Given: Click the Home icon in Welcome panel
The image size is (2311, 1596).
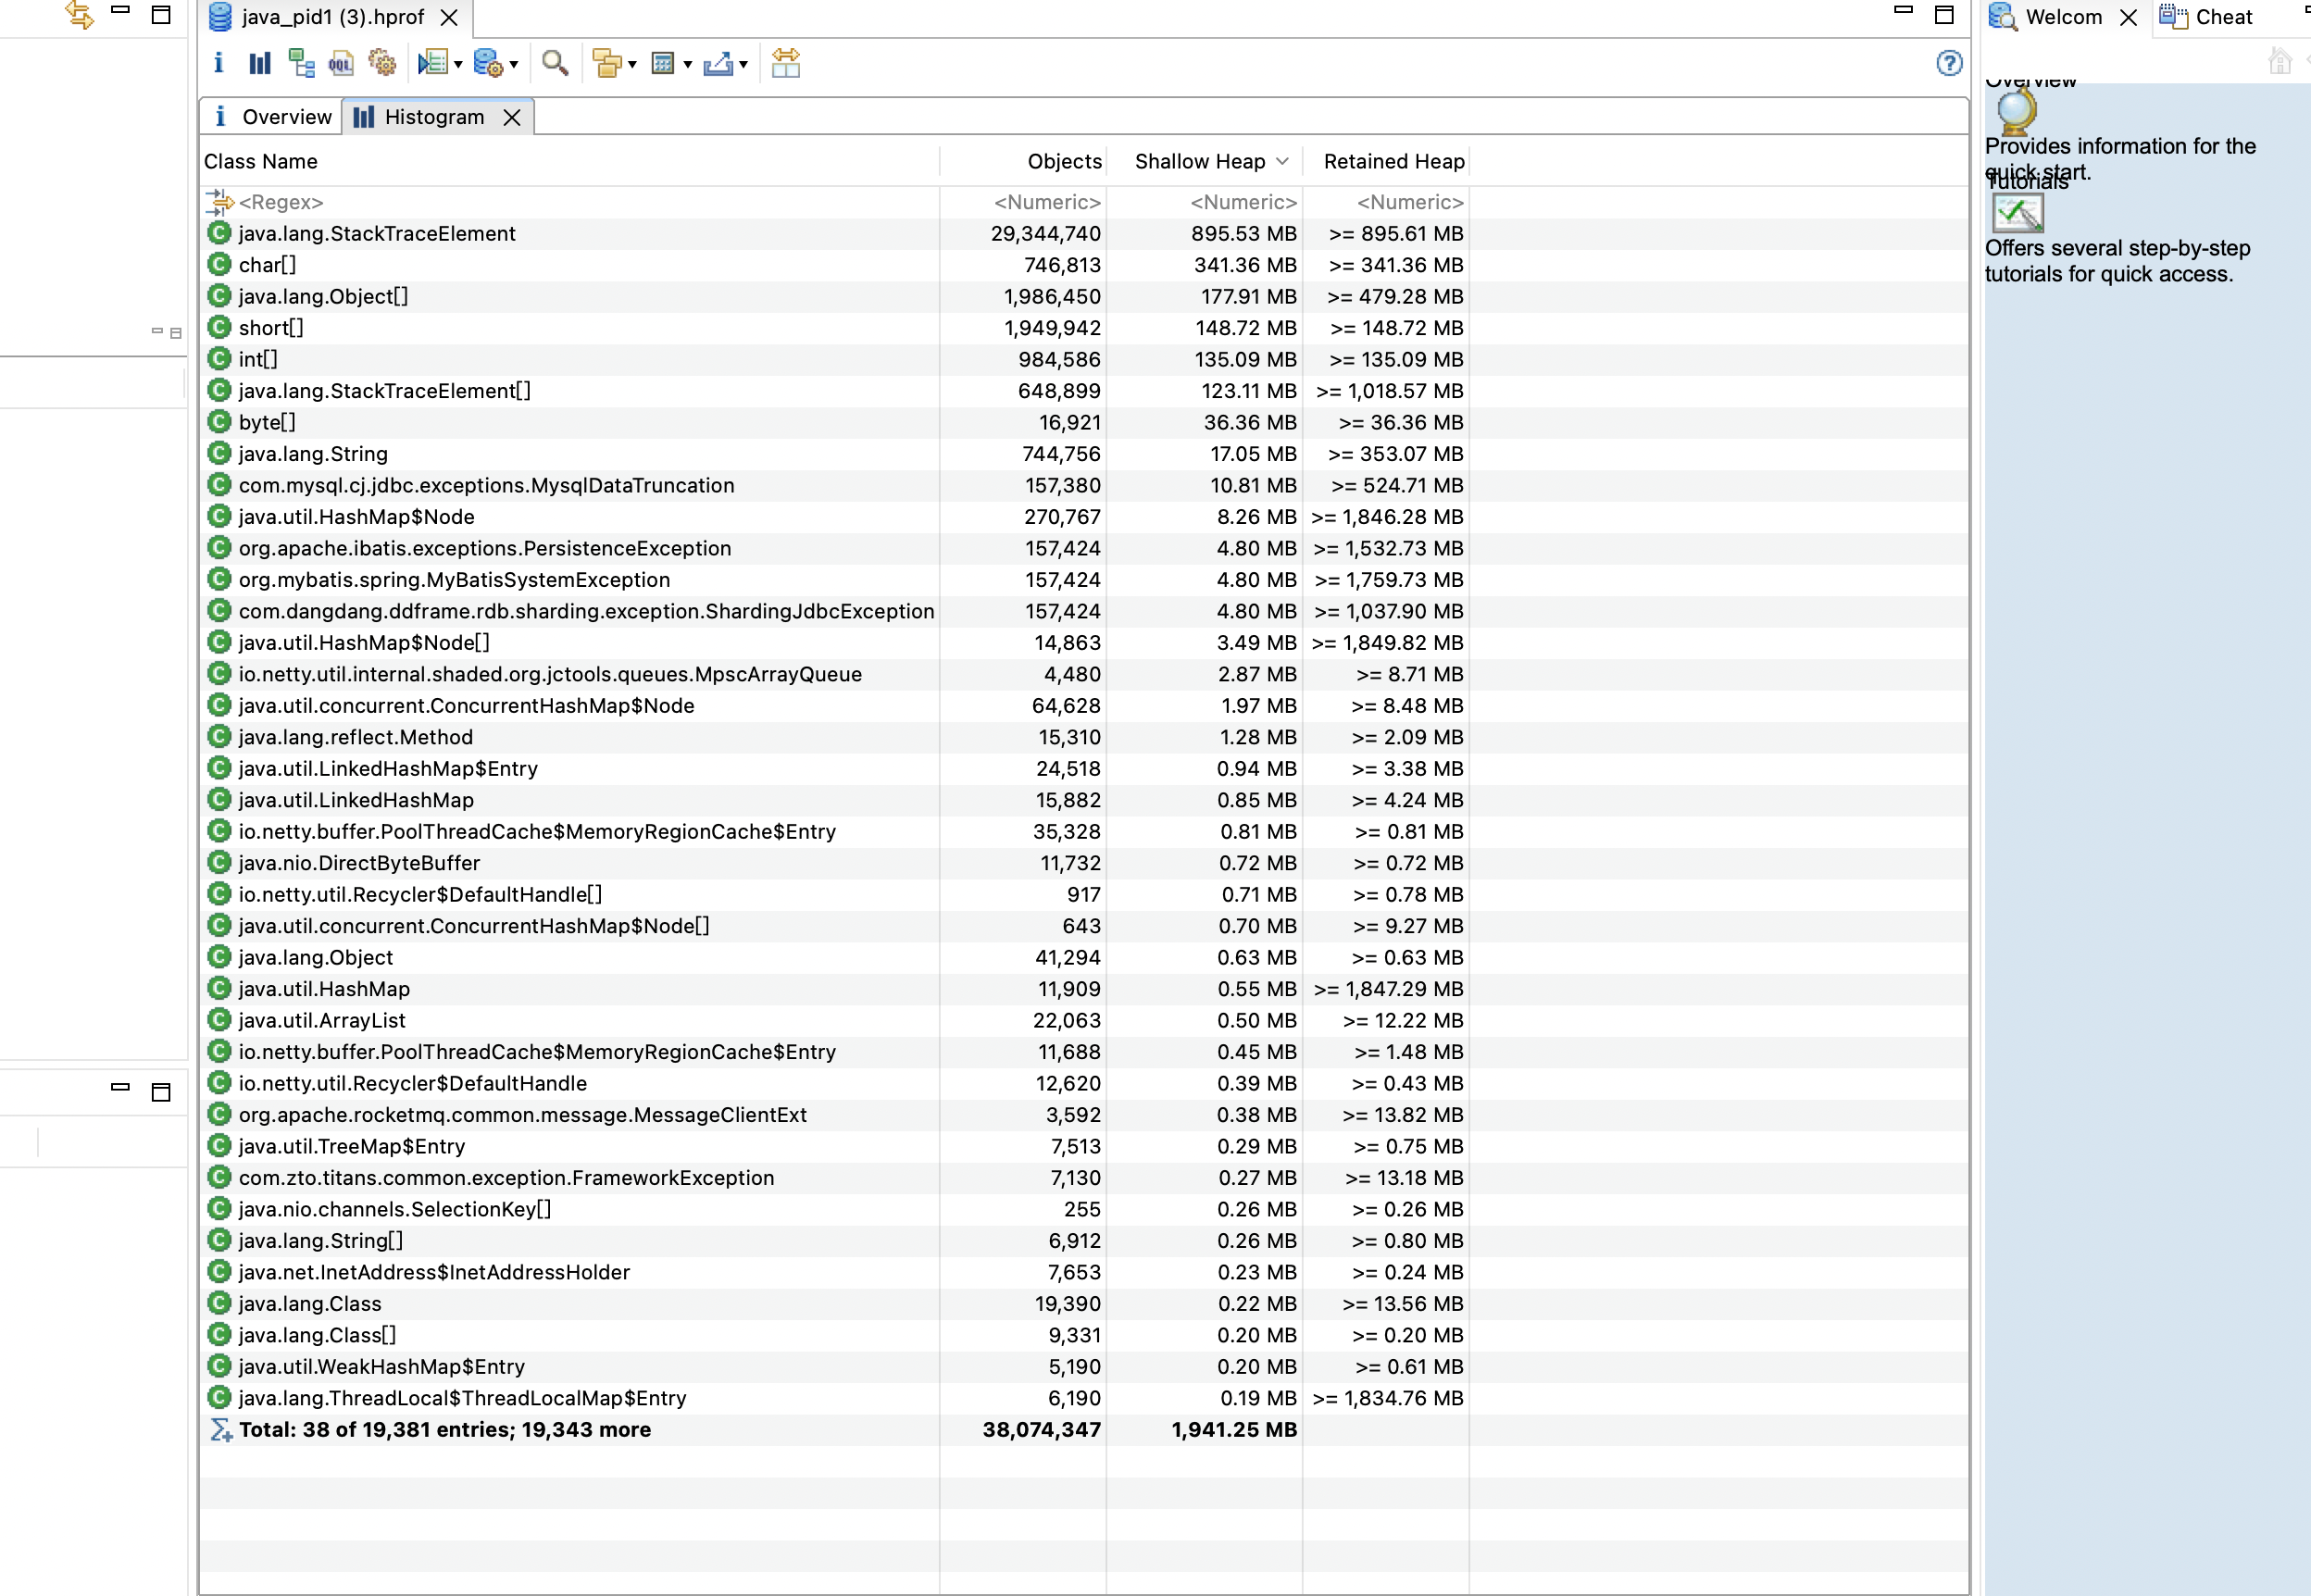Looking at the screenshot, I should tap(2280, 62).
